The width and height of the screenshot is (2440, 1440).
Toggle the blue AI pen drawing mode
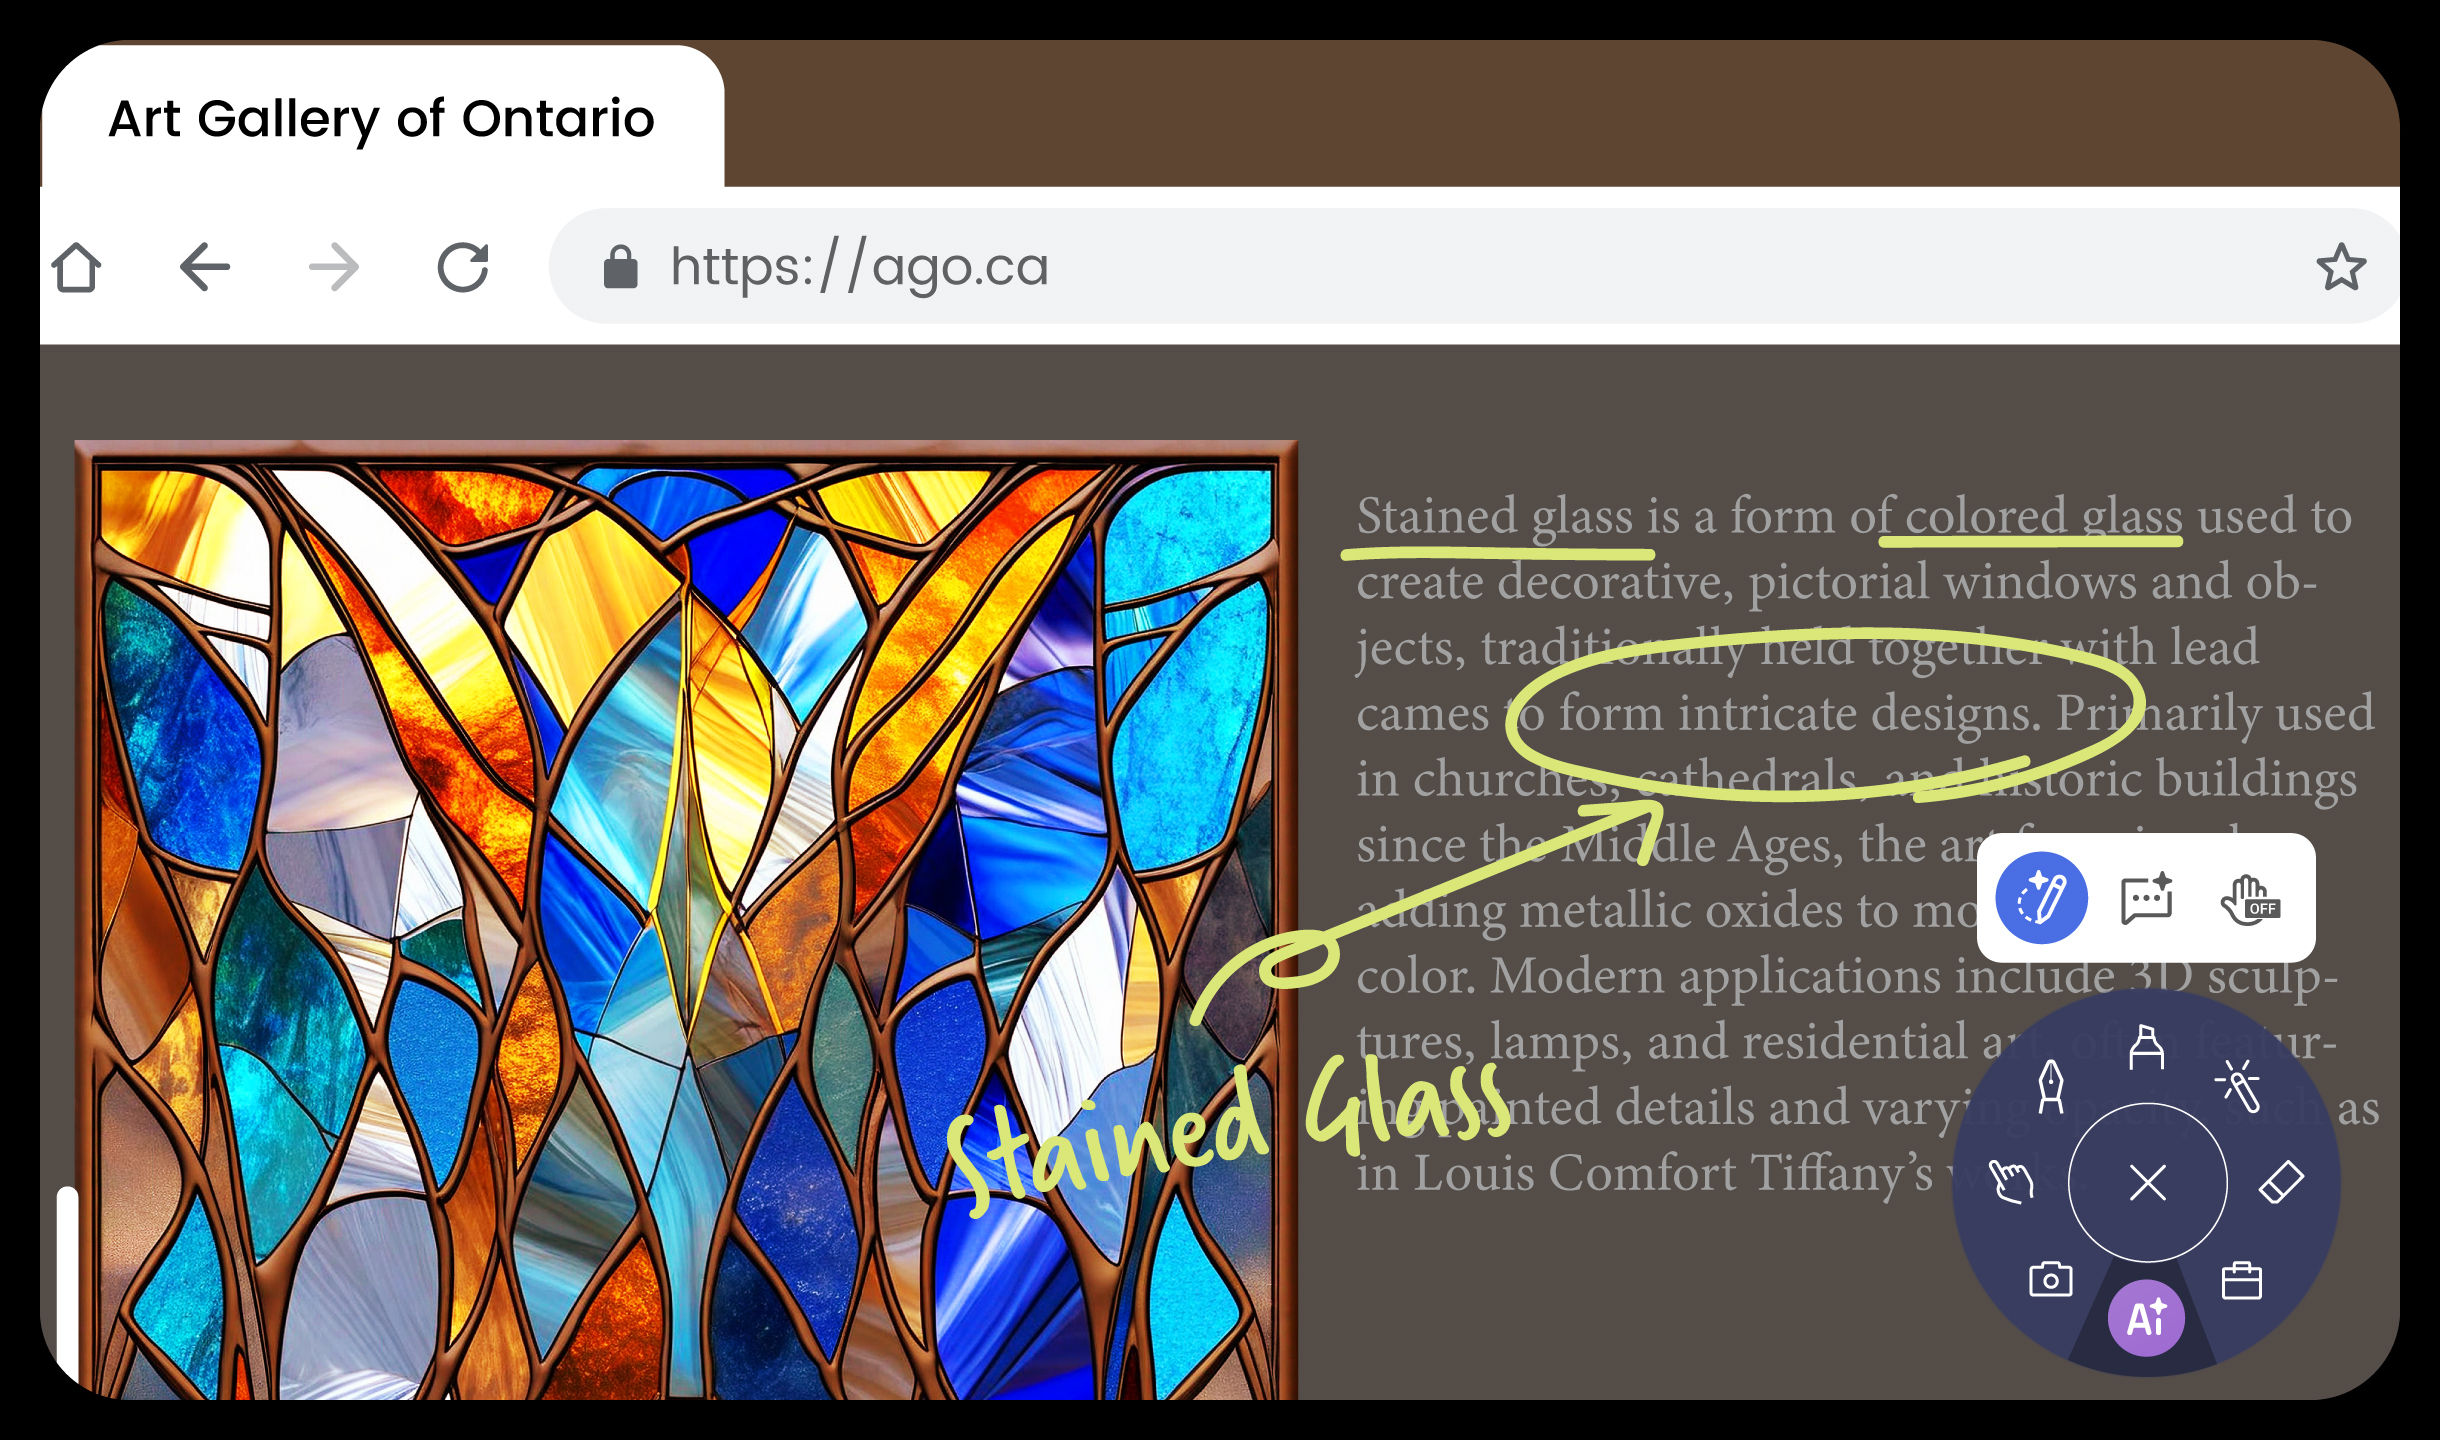tap(2041, 898)
